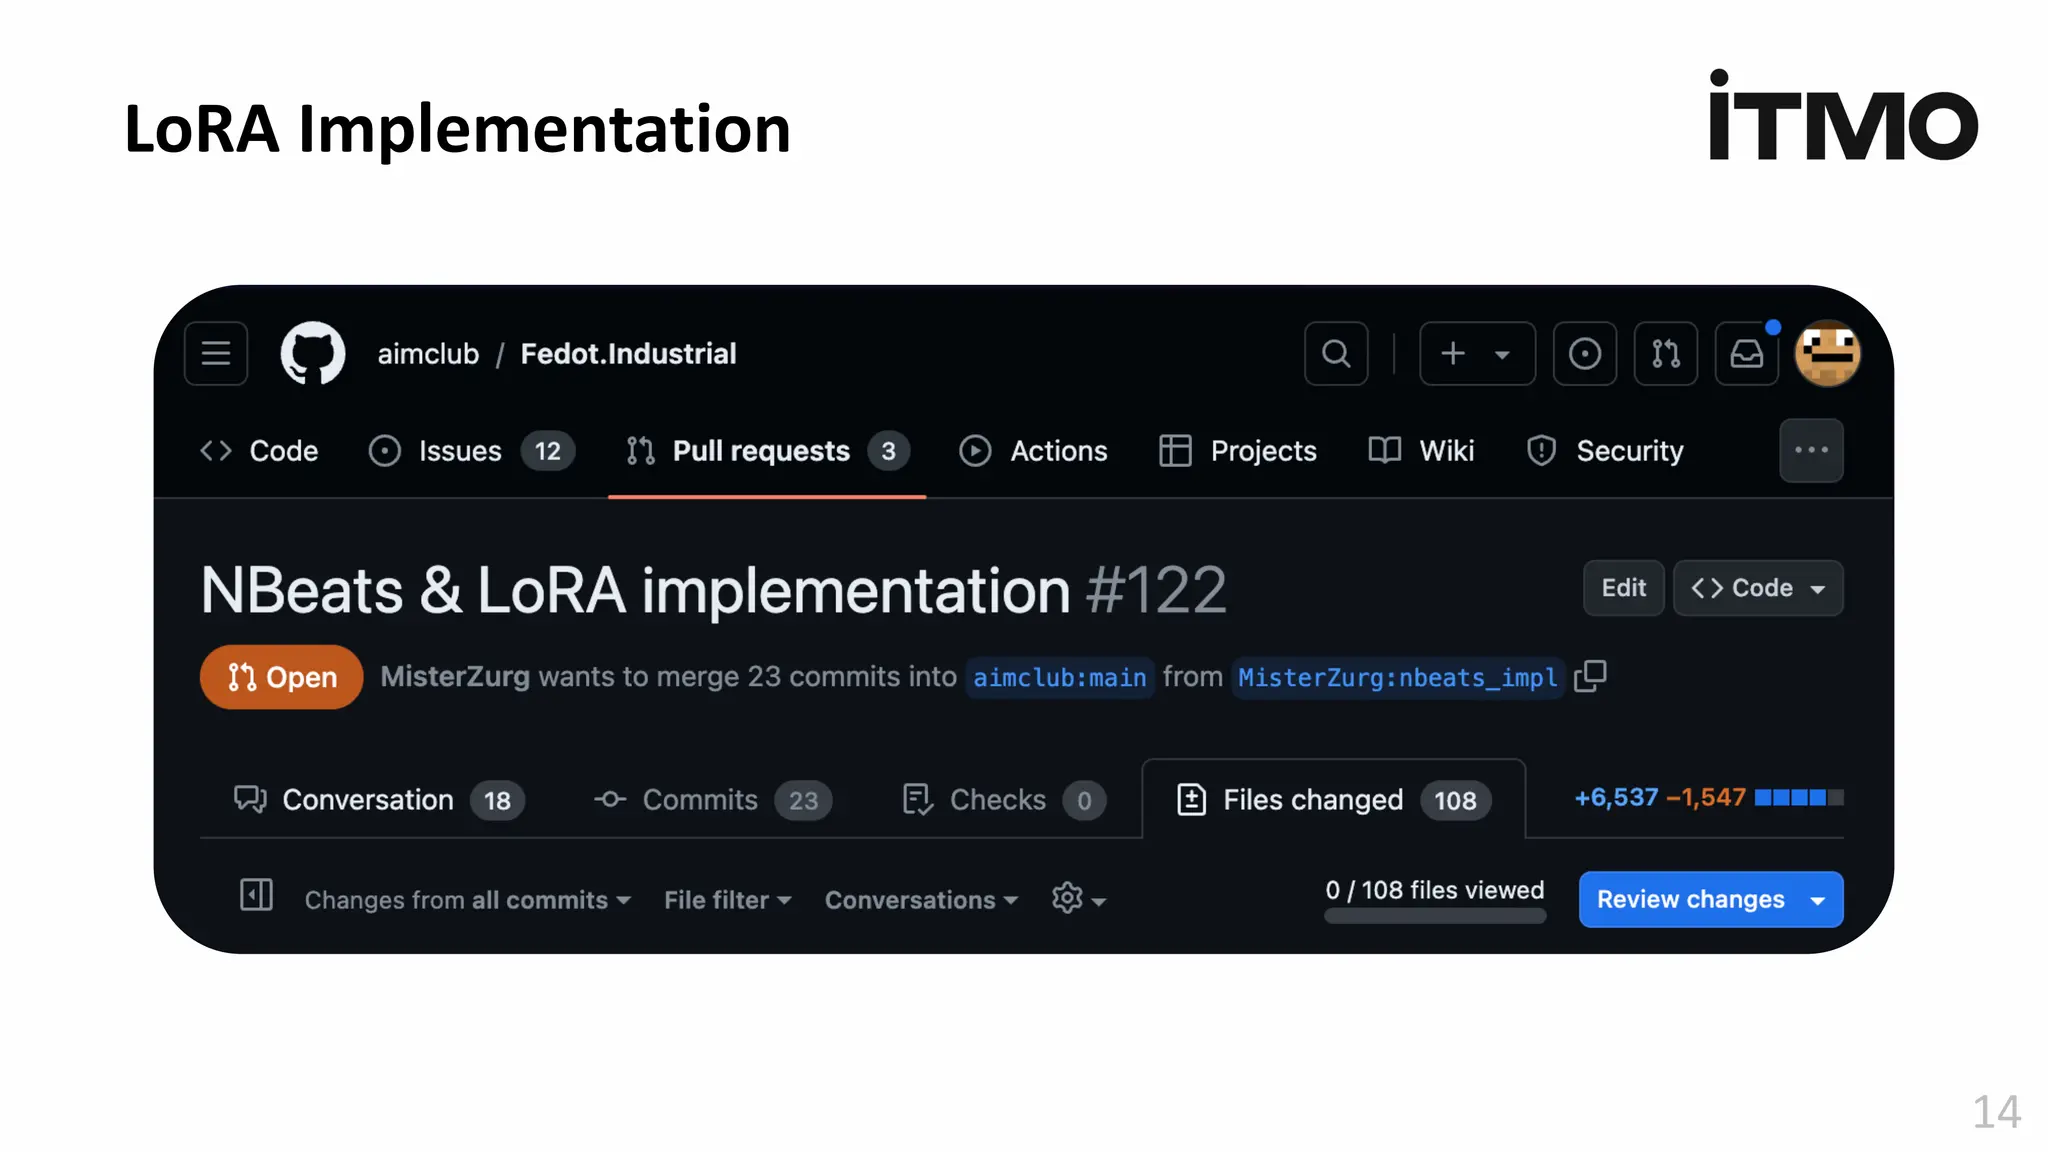This screenshot has width=2048, height=1152.
Task: Open the Conversations dropdown
Action: (x=920, y=900)
